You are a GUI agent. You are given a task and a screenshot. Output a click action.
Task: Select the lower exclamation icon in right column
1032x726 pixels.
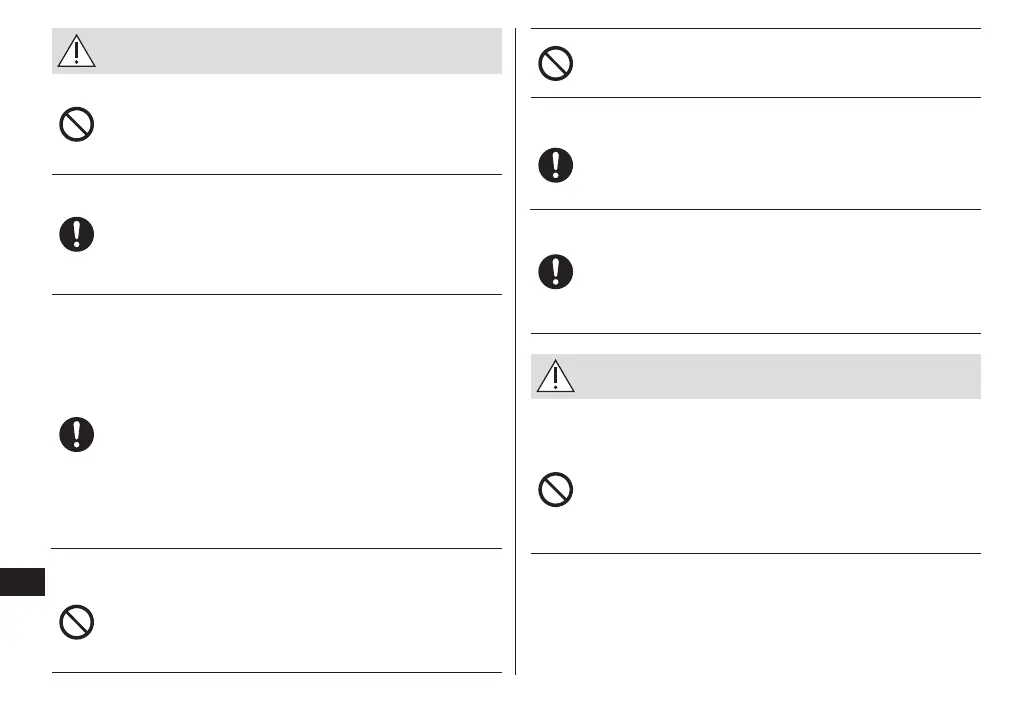tap(555, 272)
